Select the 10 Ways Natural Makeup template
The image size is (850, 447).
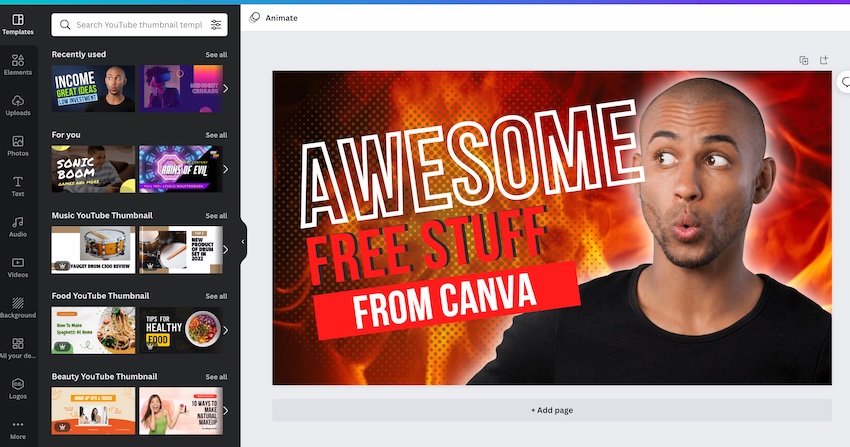coord(181,411)
